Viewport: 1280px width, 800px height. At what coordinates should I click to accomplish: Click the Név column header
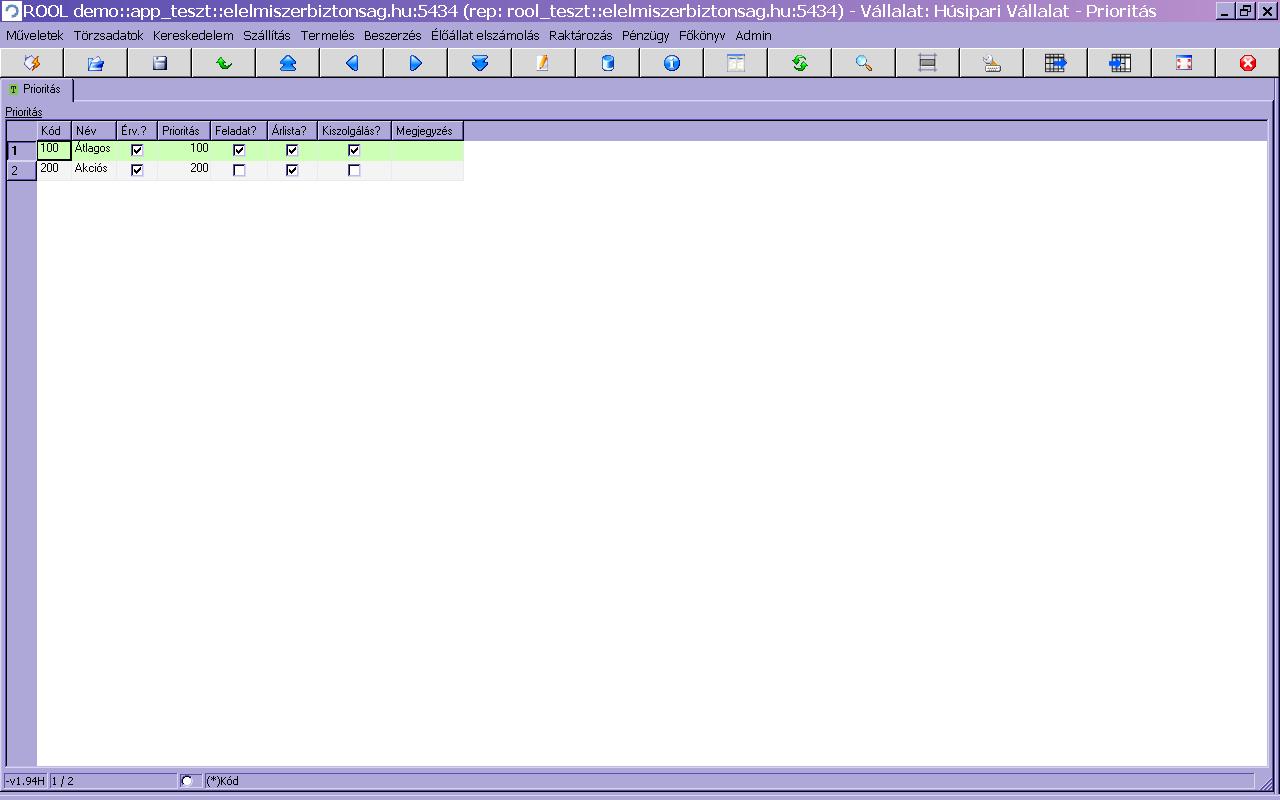tap(94, 131)
